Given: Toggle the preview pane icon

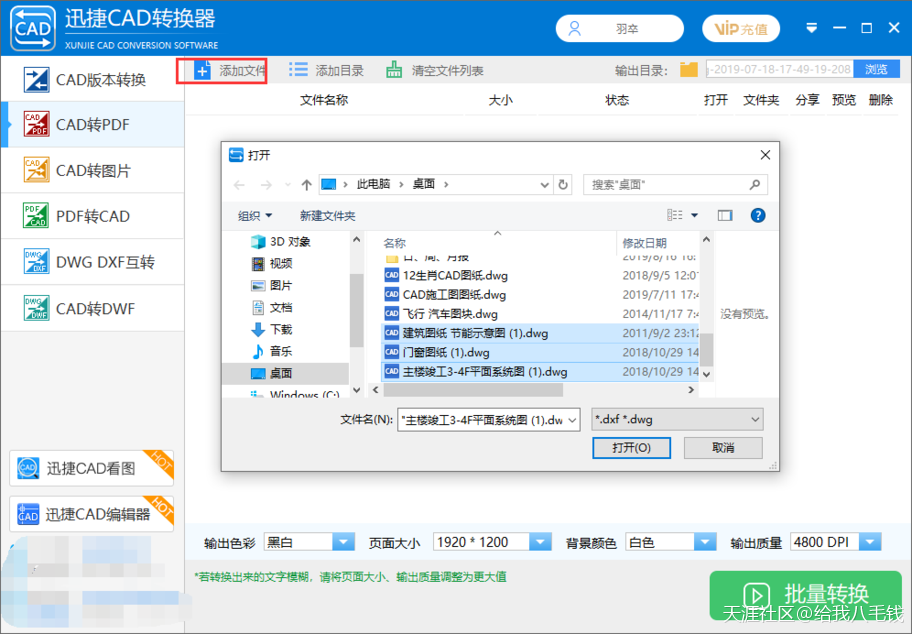Looking at the screenshot, I should (725, 216).
